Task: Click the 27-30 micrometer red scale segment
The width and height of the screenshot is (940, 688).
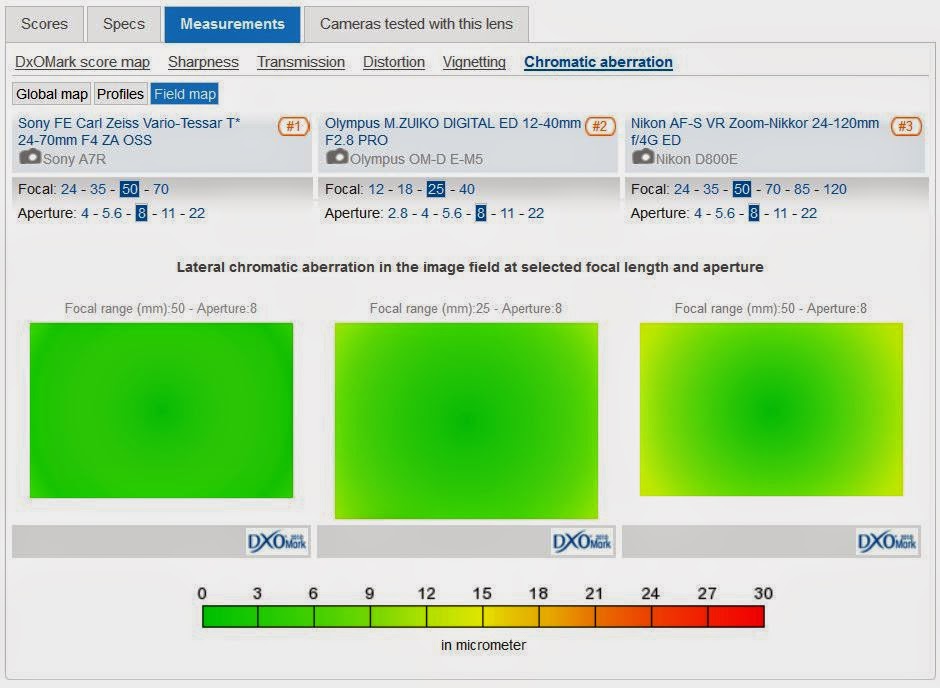Action: pyautogui.click(x=736, y=617)
